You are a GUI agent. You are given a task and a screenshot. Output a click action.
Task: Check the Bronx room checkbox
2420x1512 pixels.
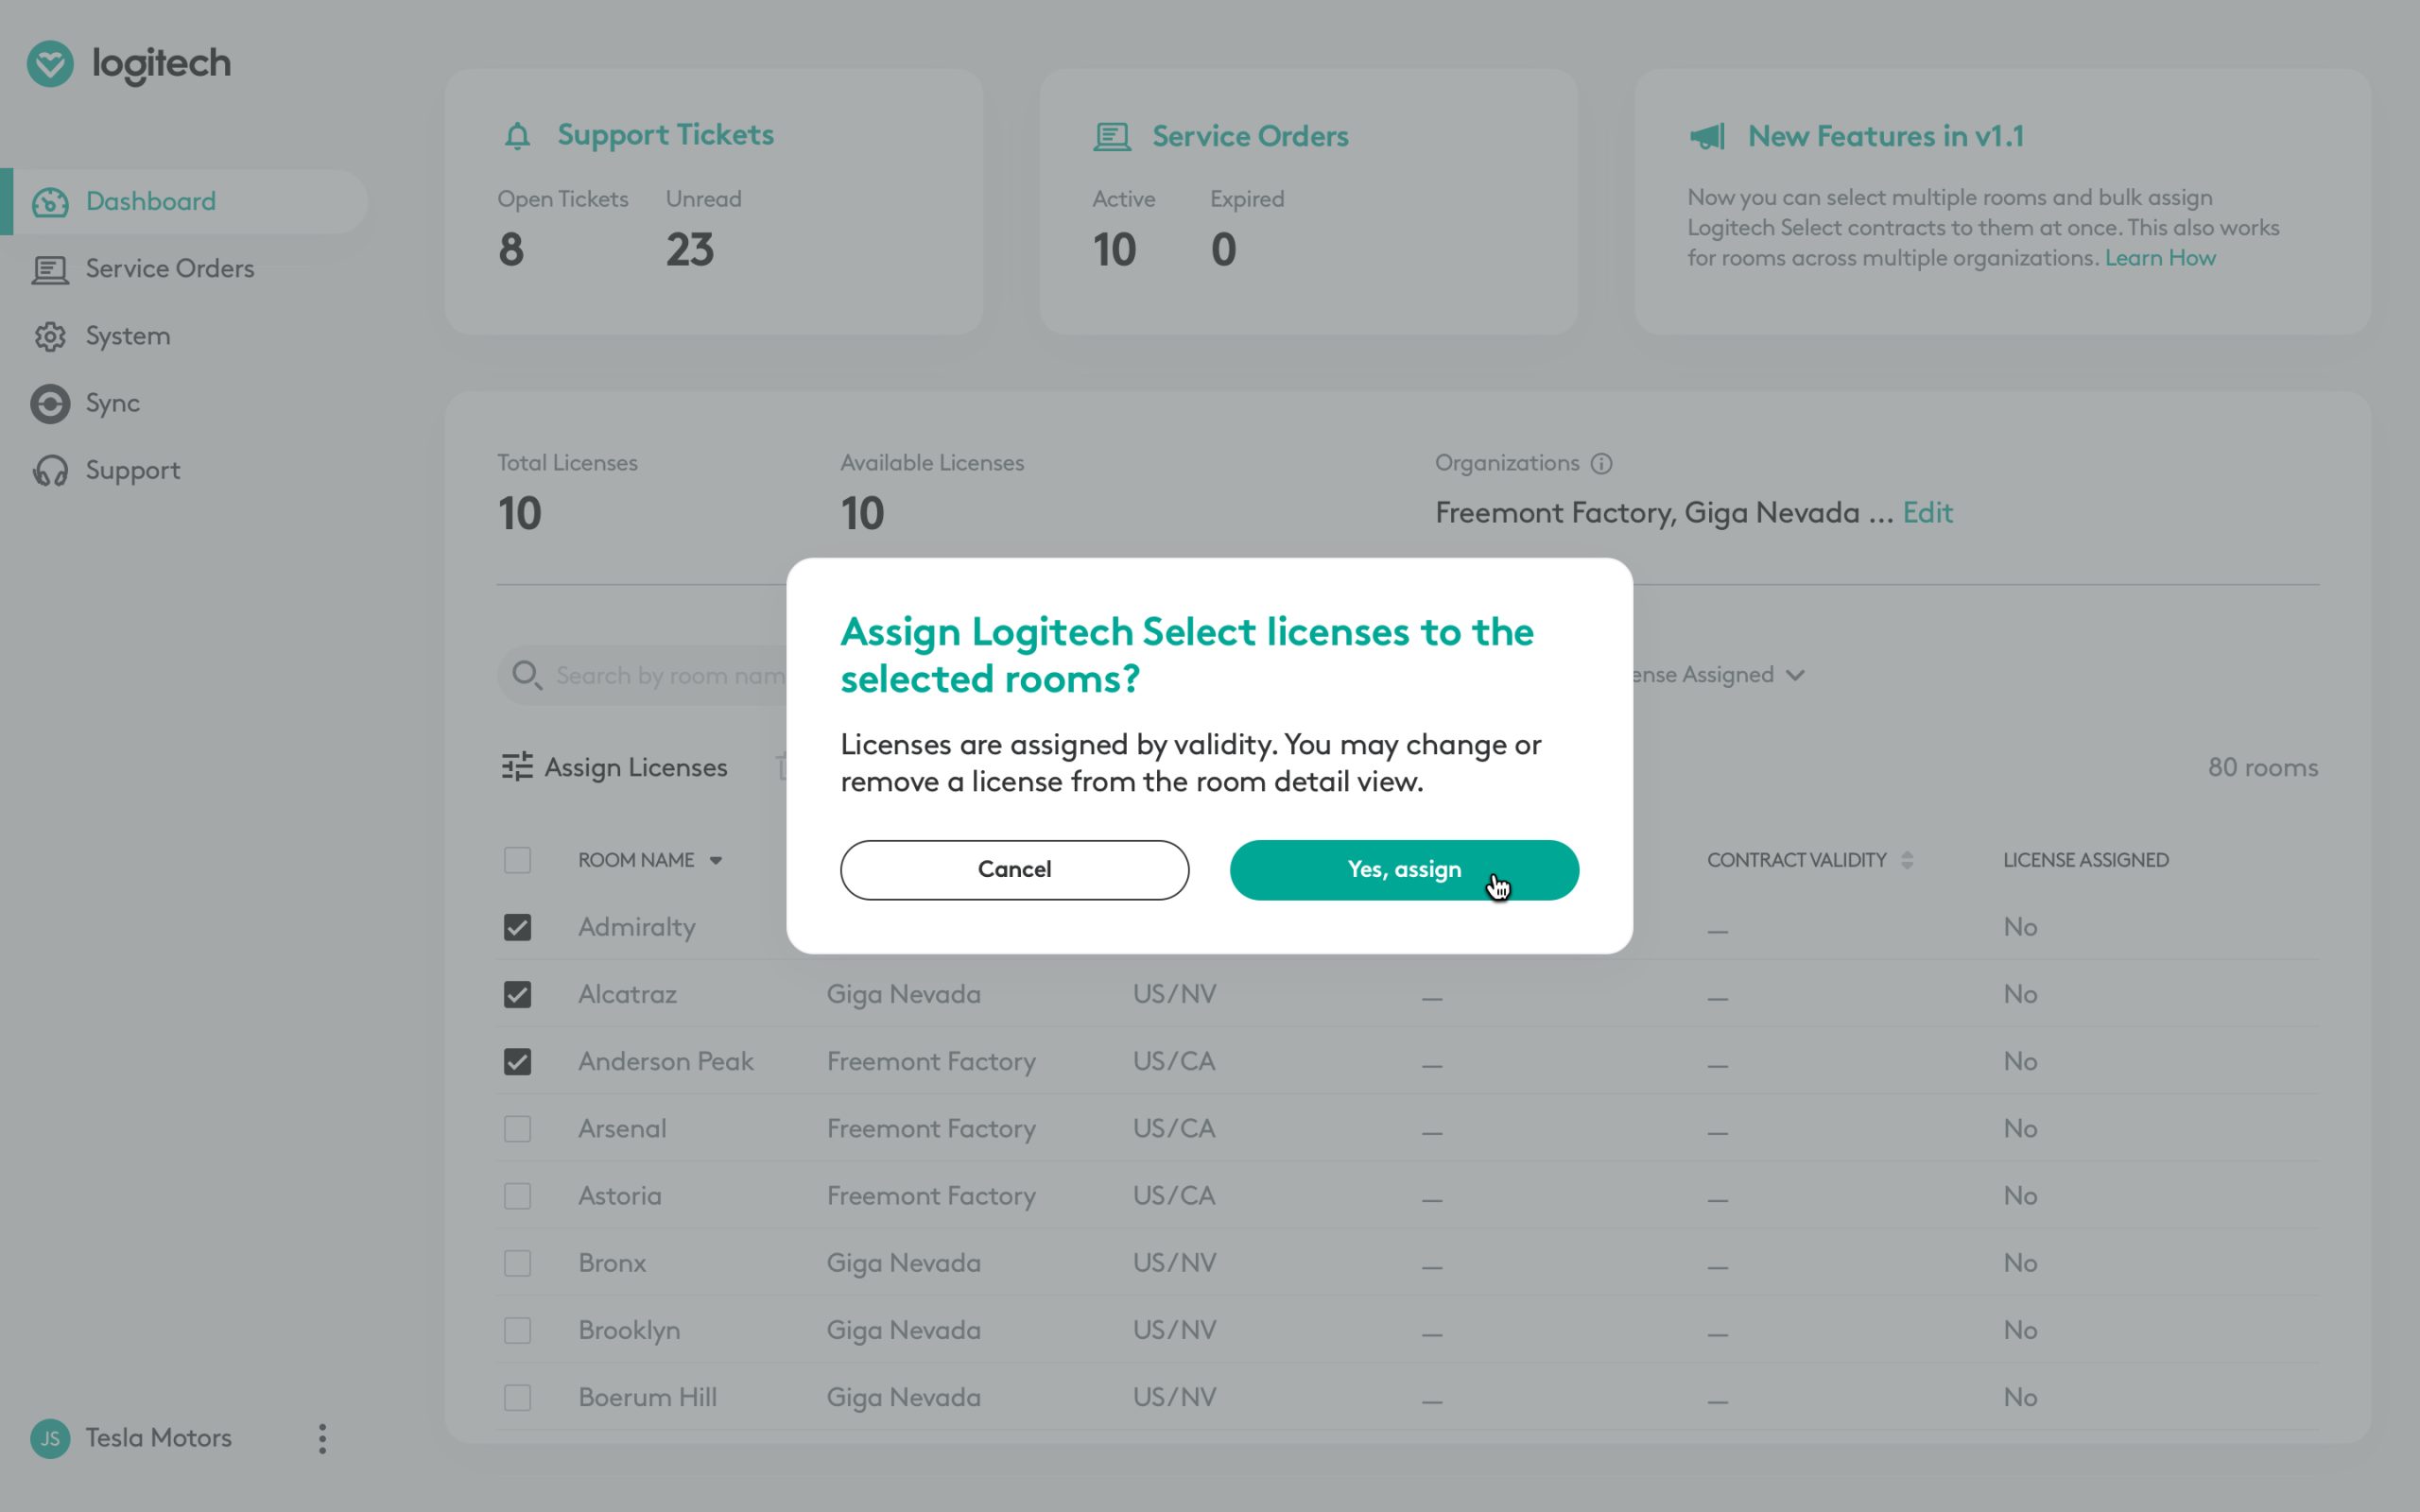[517, 1263]
